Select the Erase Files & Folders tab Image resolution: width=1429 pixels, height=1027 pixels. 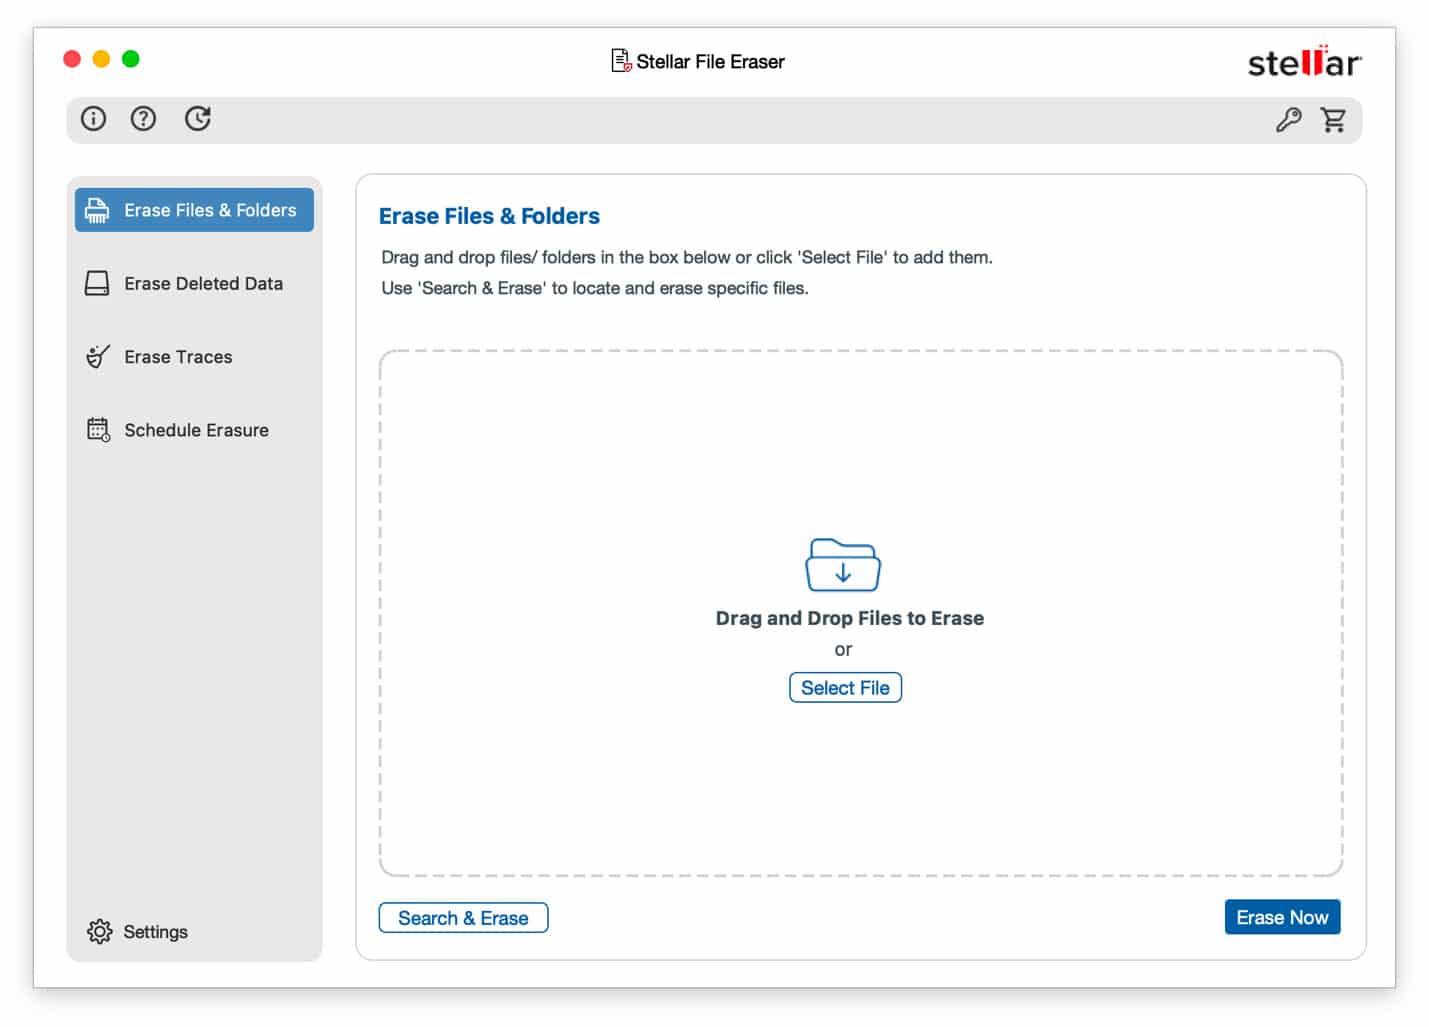coord(194,210)
